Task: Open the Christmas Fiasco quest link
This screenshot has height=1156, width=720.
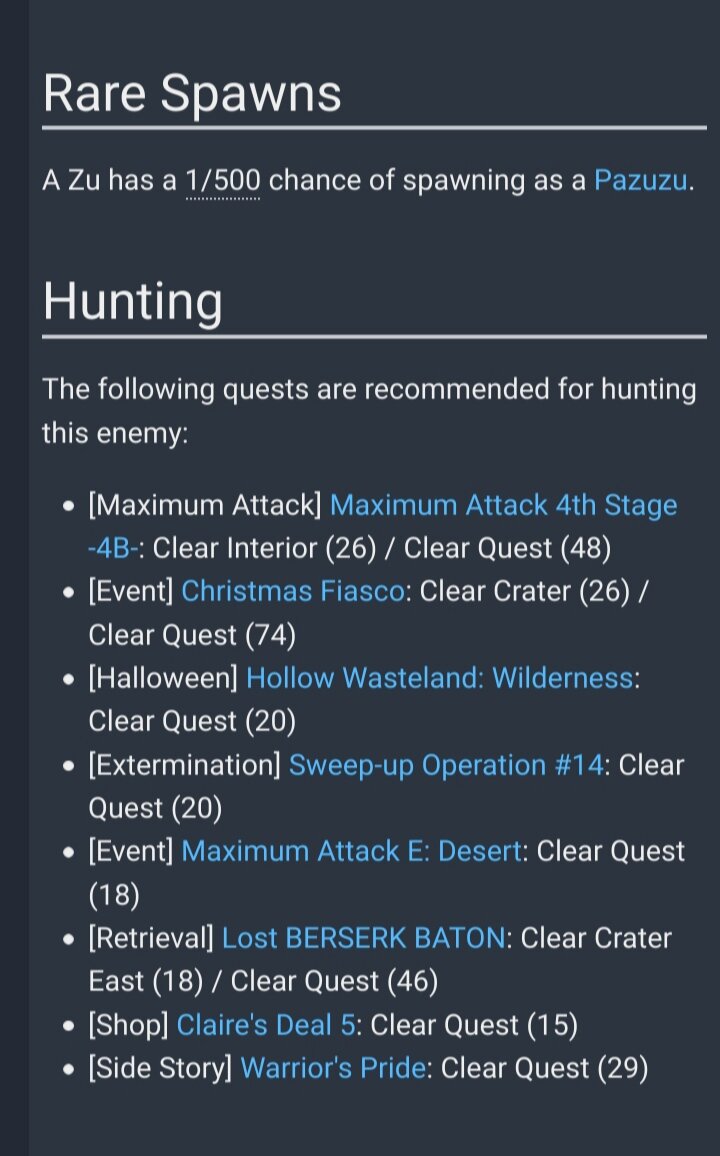Action: tap(292, 591)
